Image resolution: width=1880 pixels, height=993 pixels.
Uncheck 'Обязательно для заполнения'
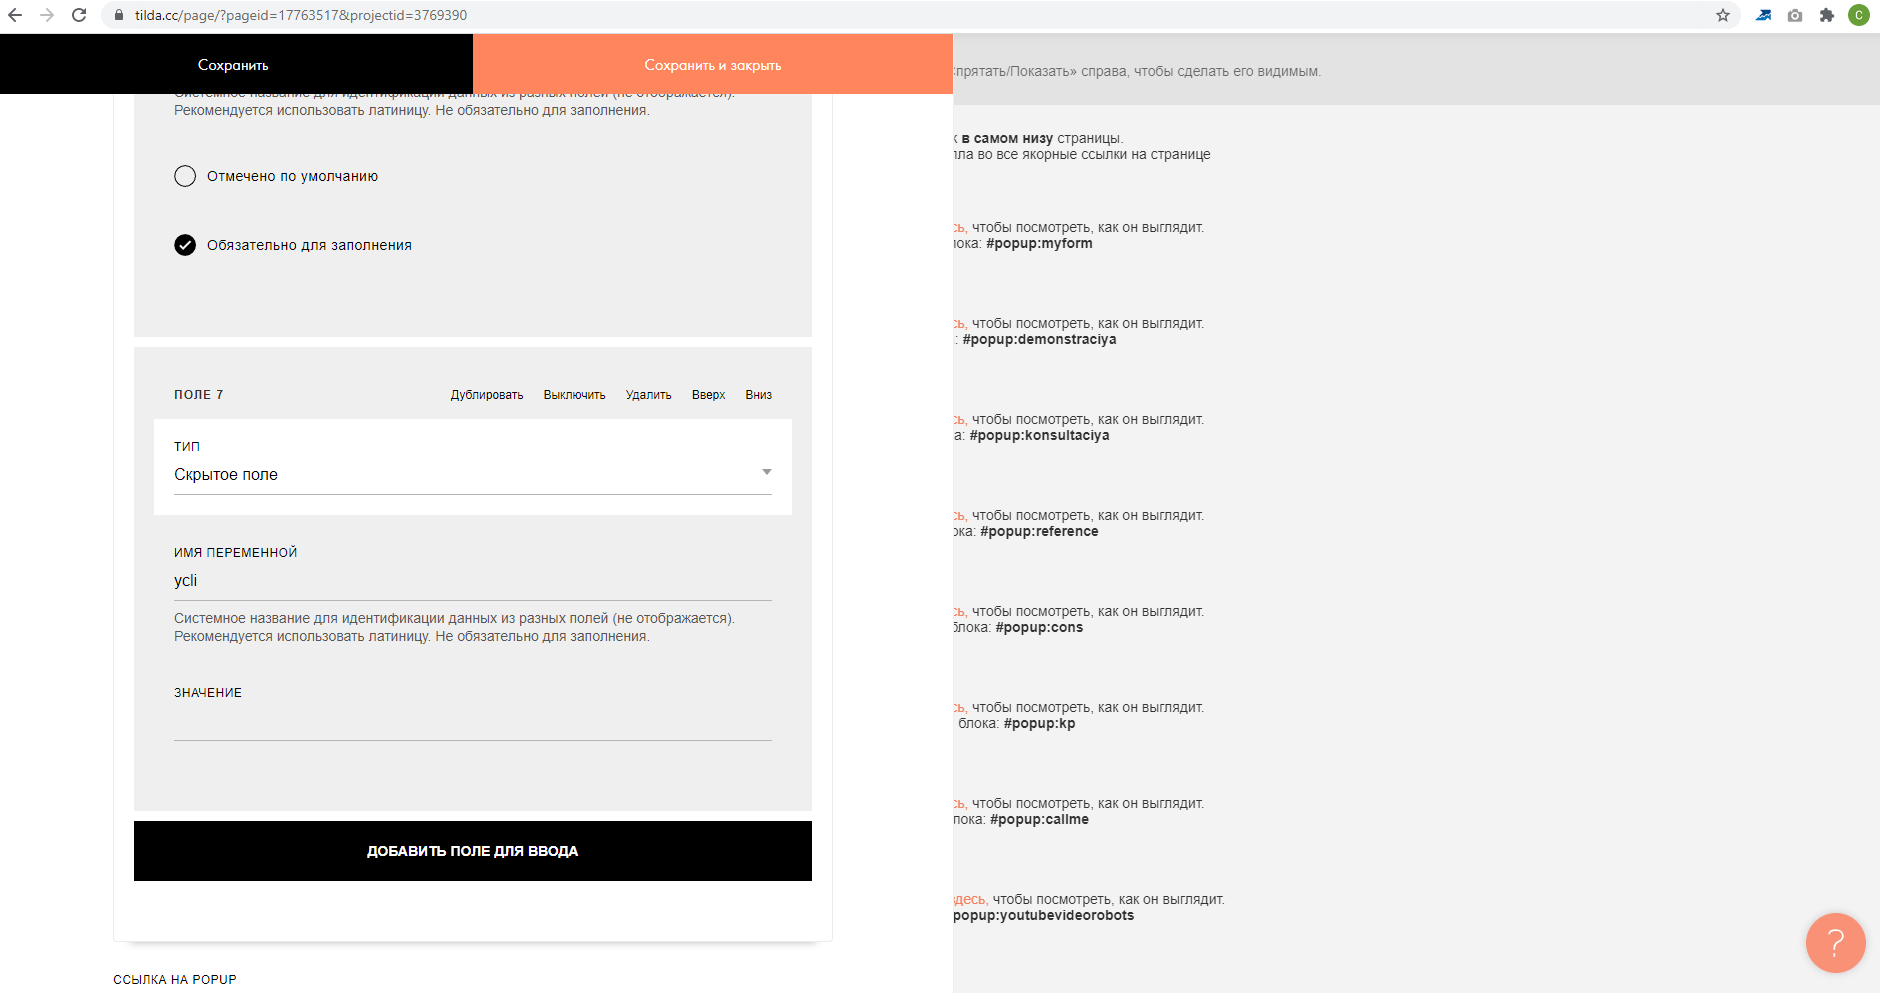click(x=185, y=245)
